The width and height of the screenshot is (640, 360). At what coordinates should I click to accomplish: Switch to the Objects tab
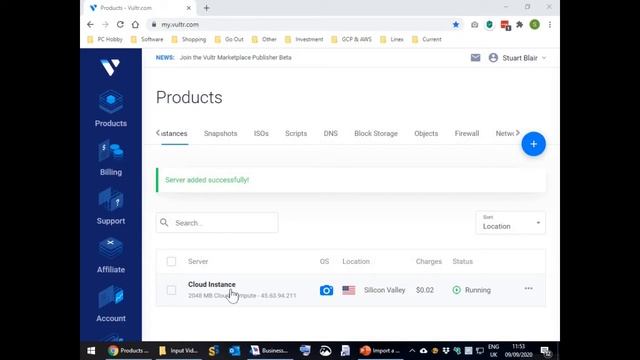(426, 133)
